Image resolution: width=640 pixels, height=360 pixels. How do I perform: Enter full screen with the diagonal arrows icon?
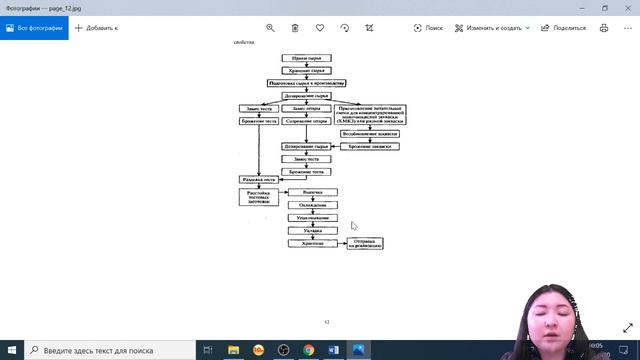628,328
